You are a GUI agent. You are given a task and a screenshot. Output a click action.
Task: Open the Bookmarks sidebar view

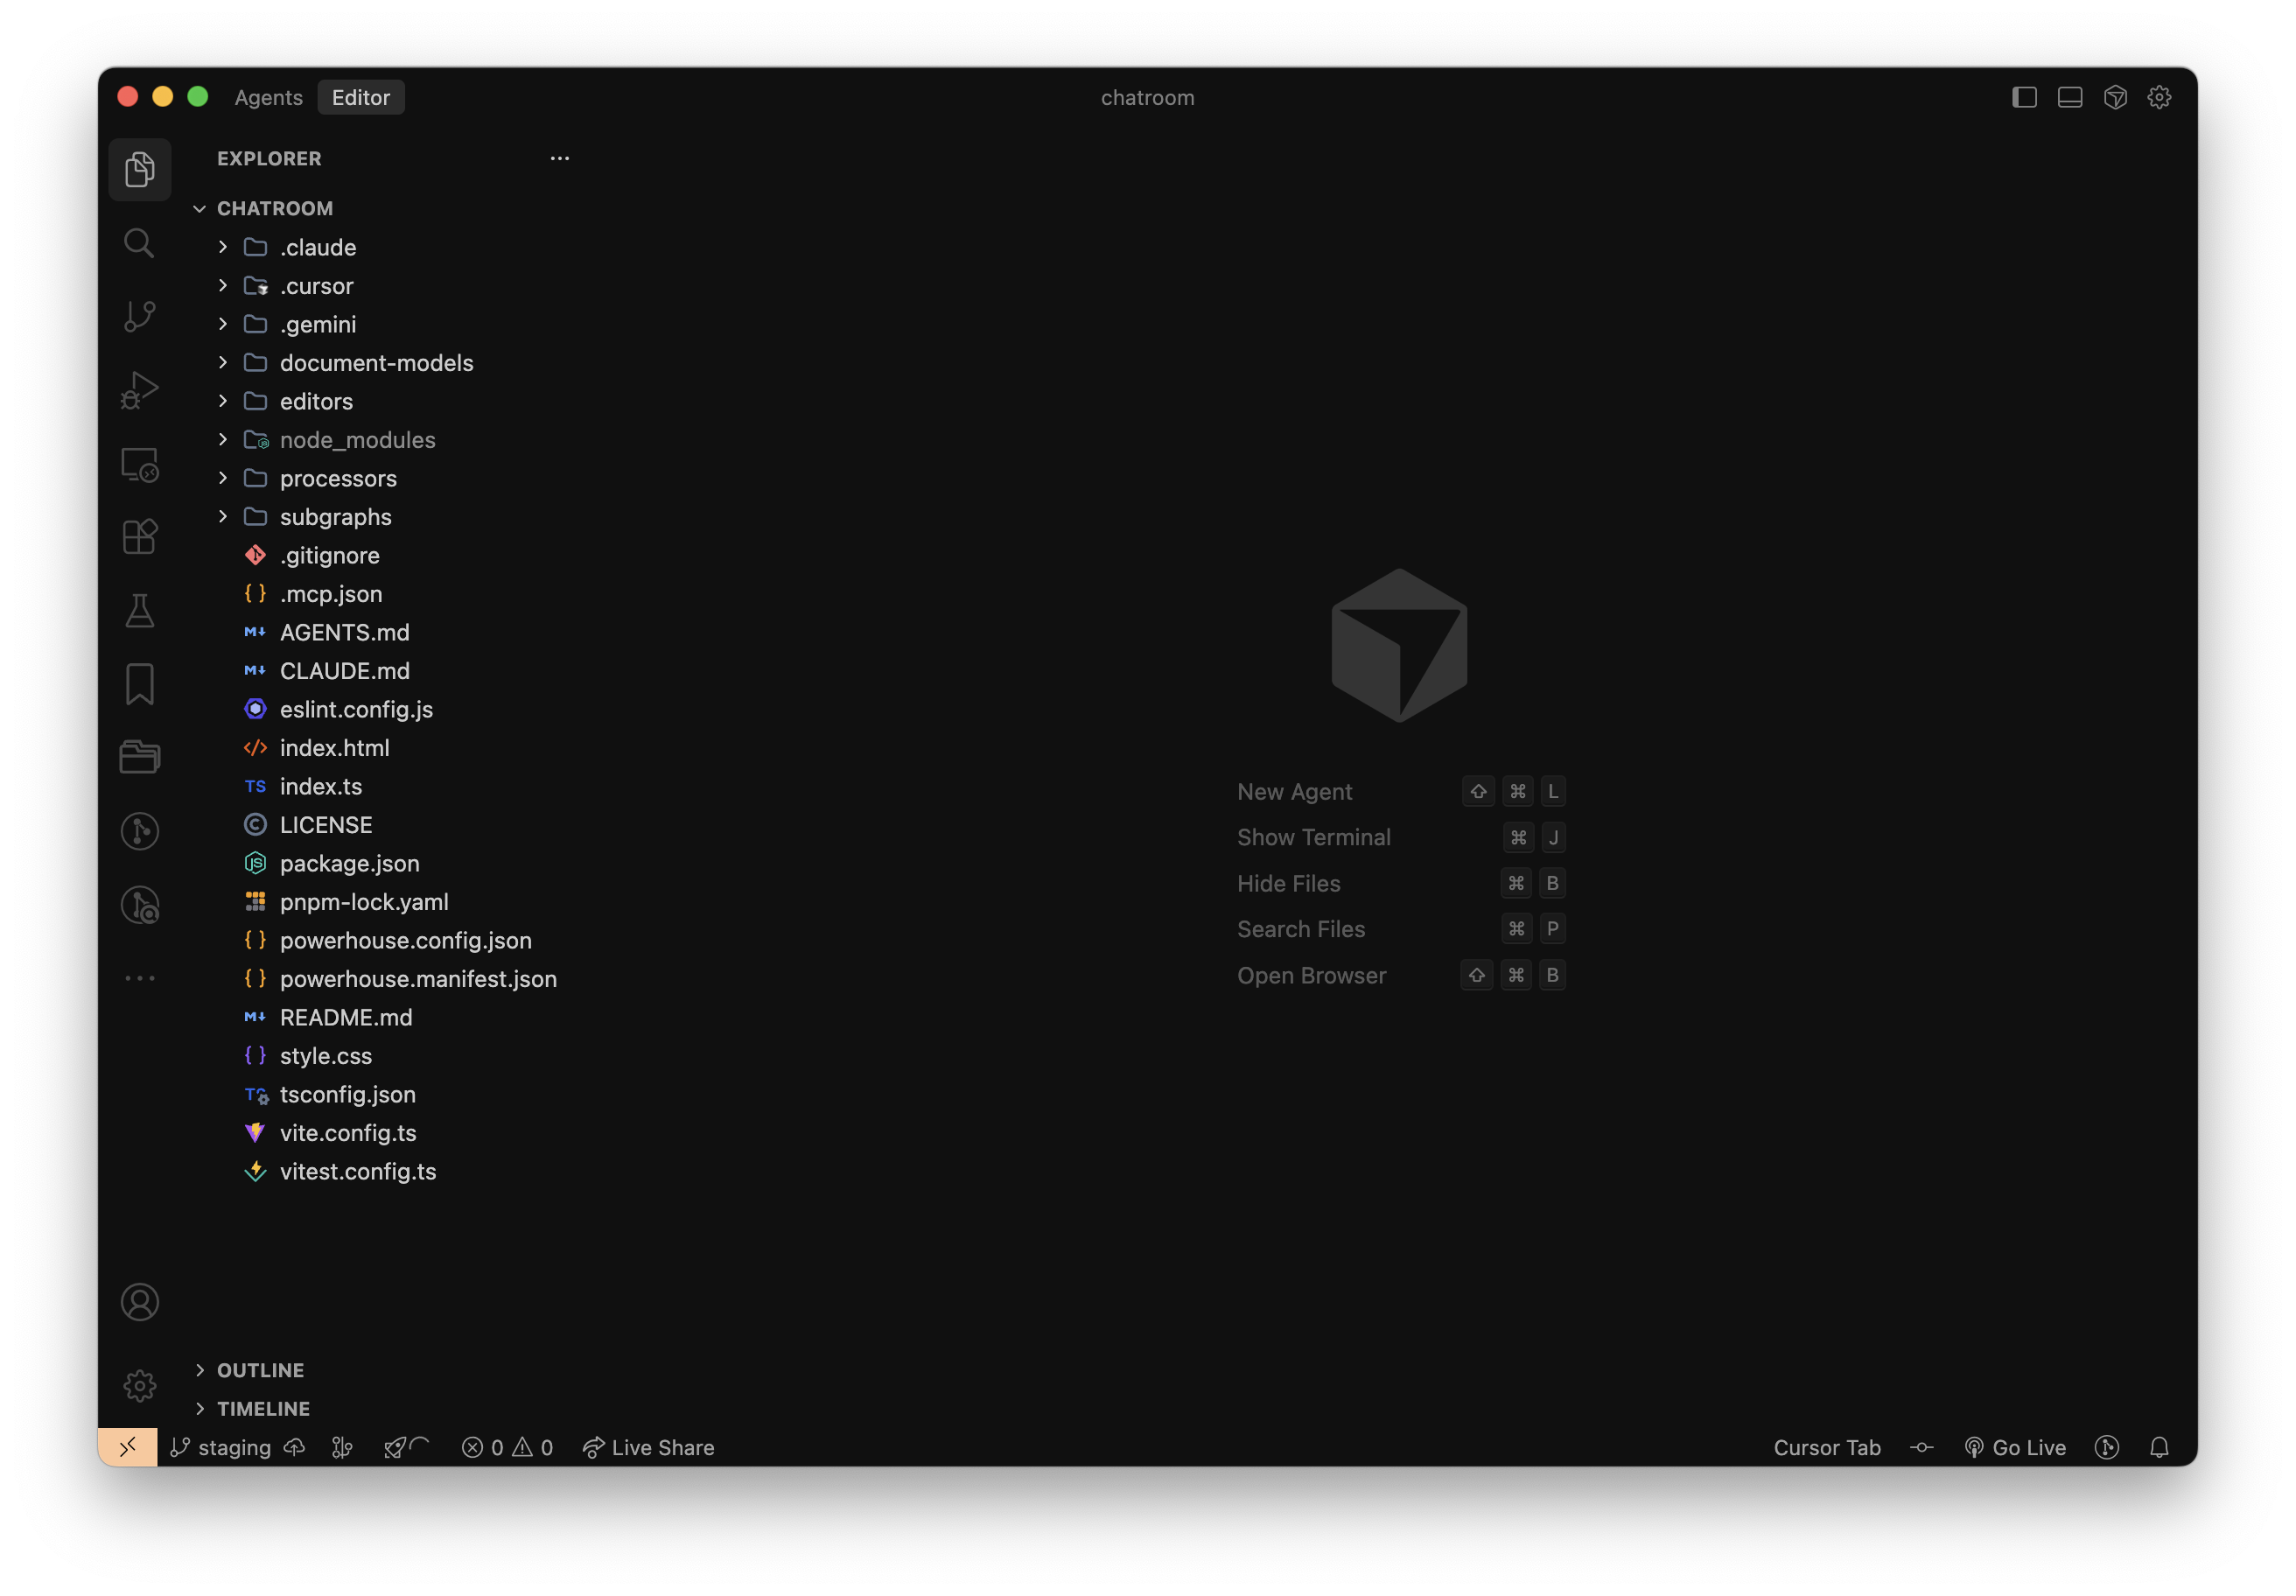tap(139, 683)
